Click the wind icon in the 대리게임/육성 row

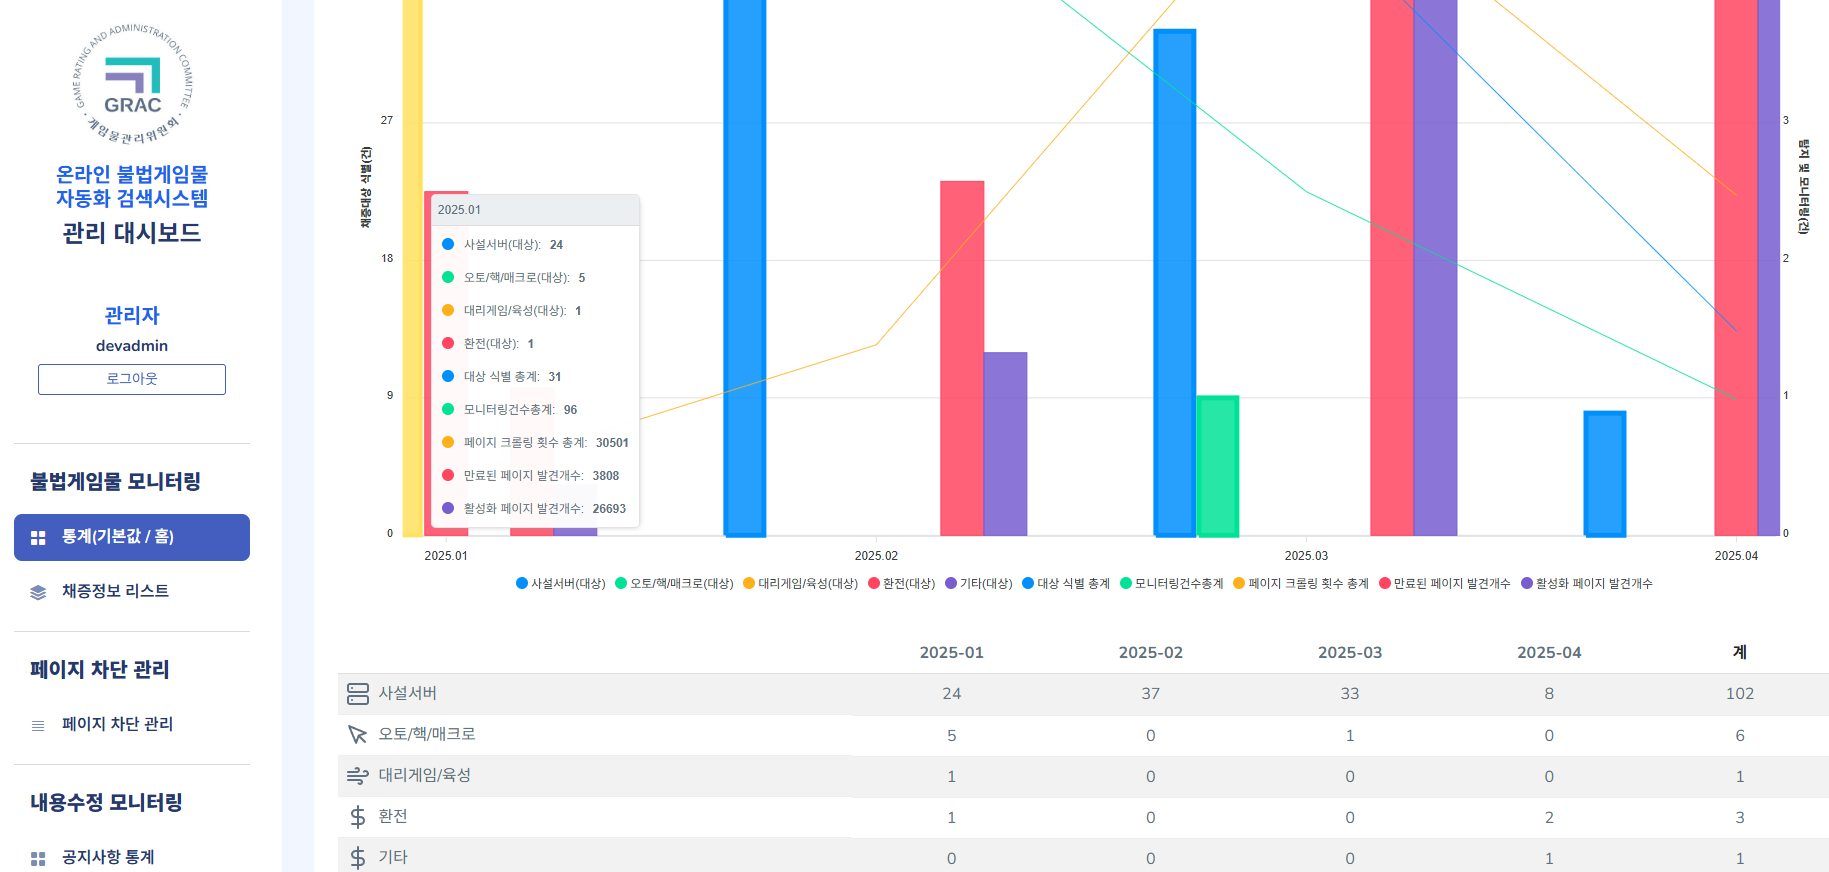click(x=357, y=776)
